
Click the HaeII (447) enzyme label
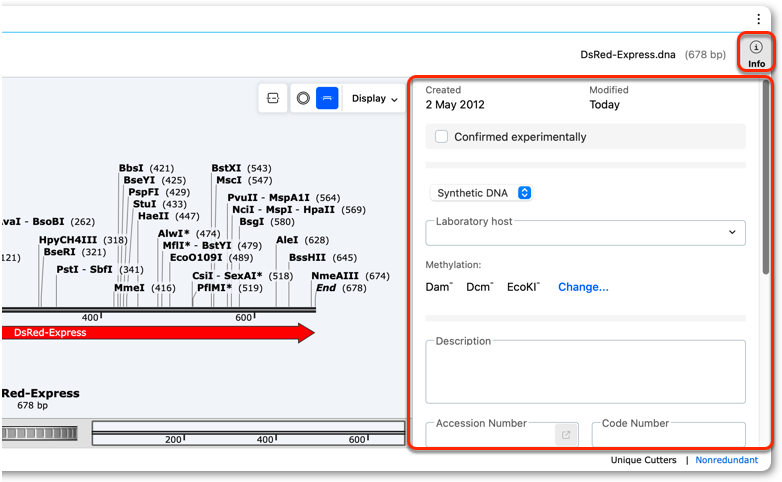tap(169, 216)
